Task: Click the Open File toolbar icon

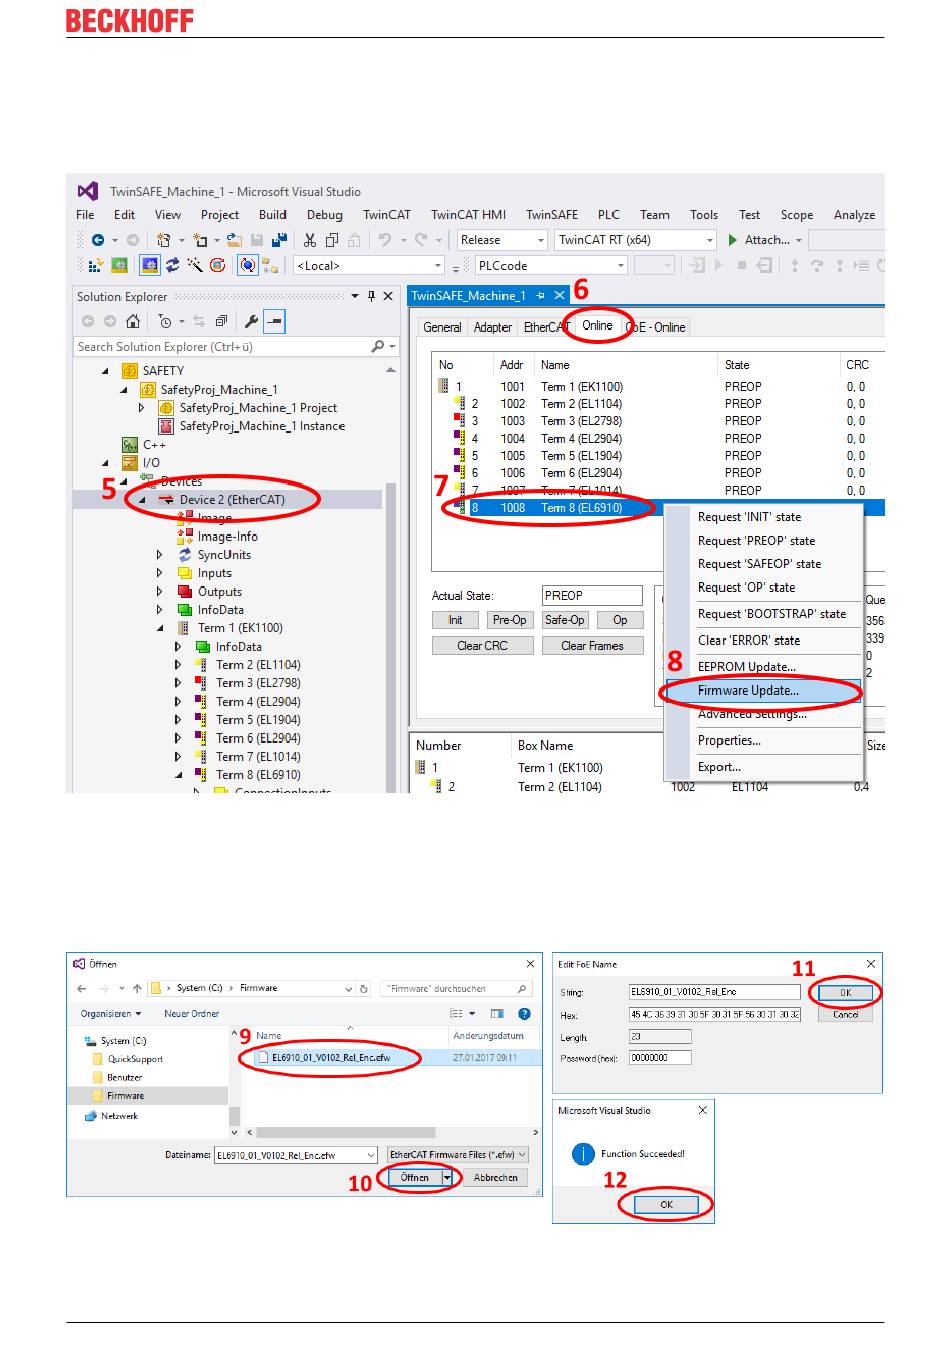Action: [234, 240]
